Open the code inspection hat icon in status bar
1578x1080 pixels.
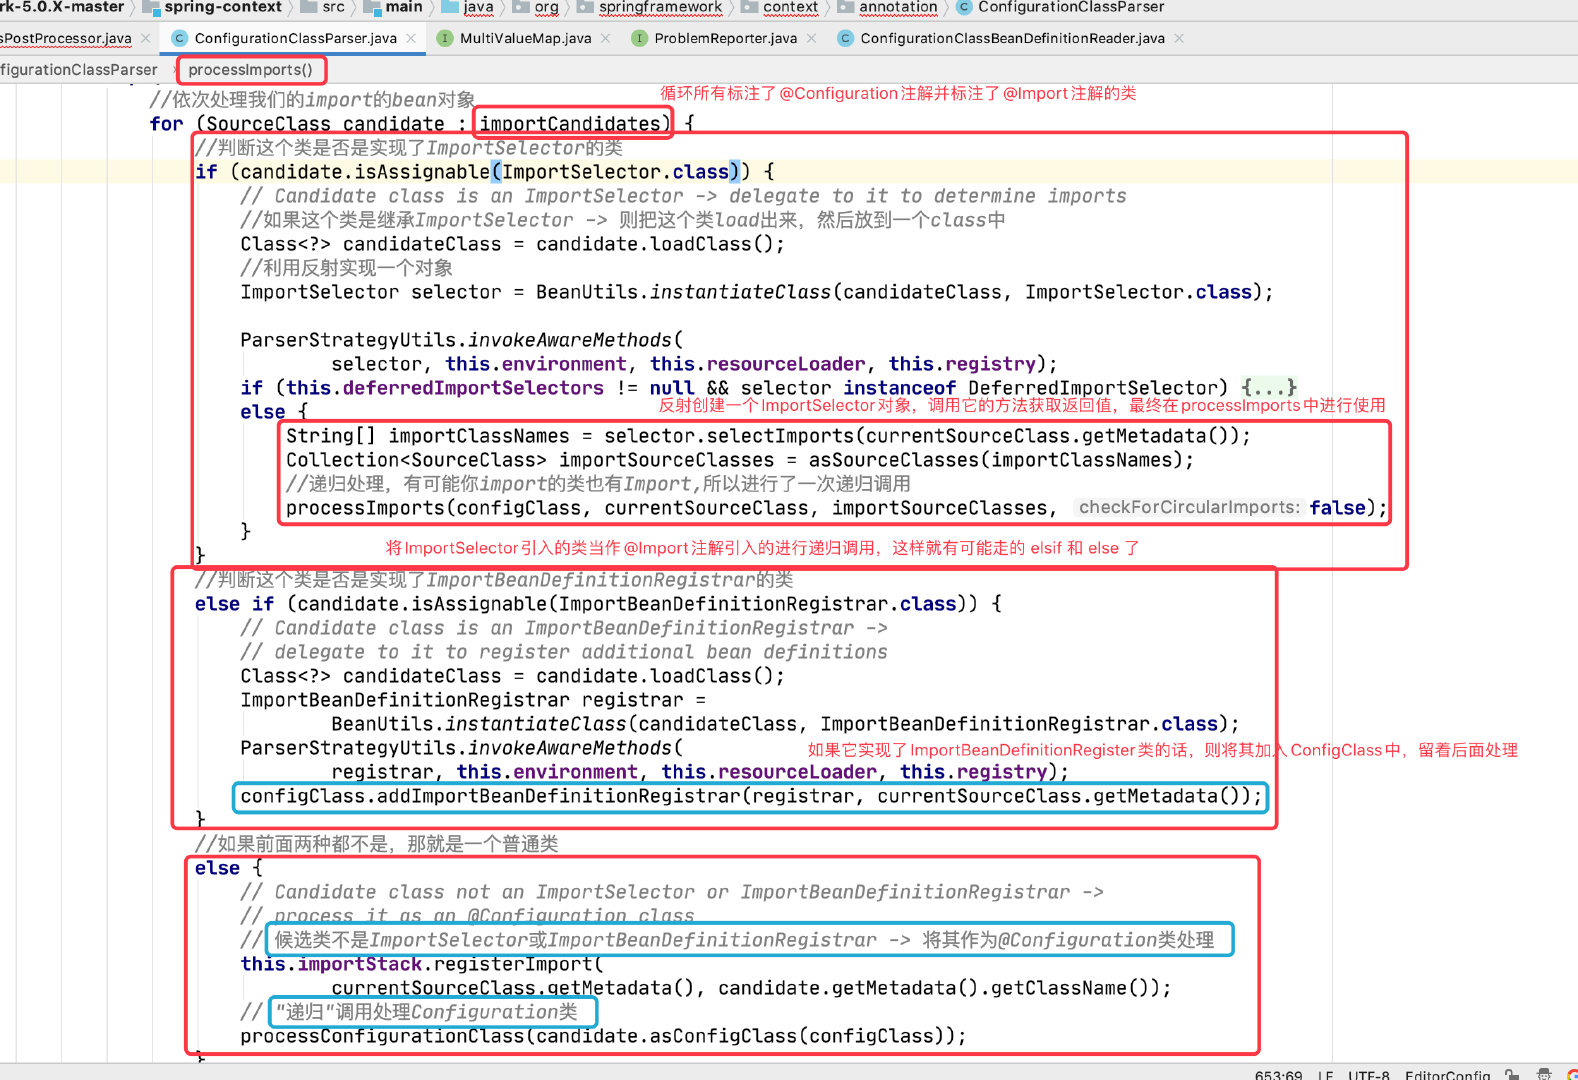(1544, 1074)
